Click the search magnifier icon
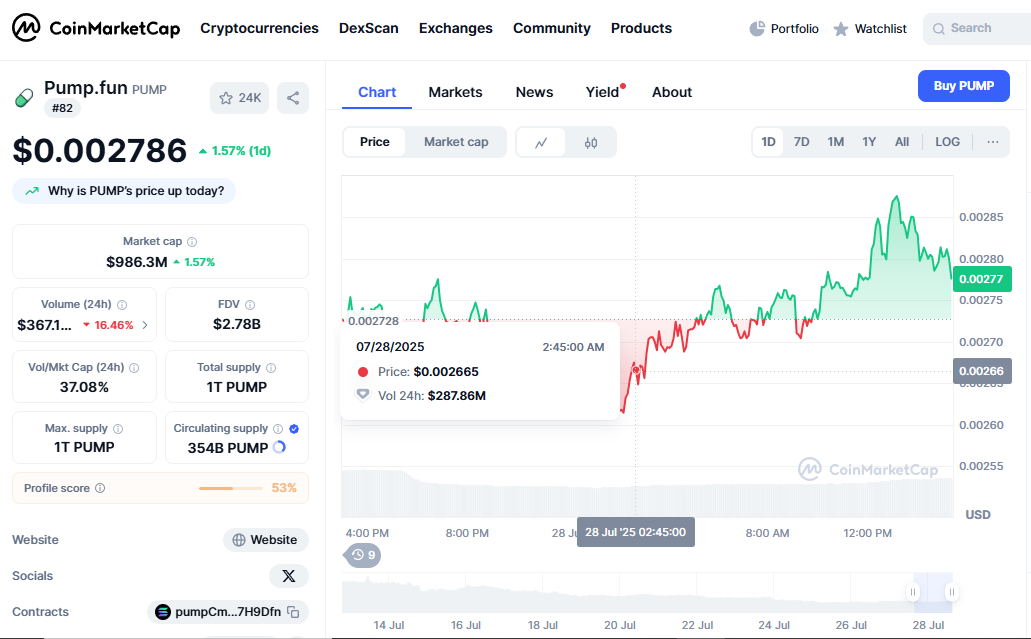The width and height of the screenshot is (1031, 639). click(939, 28)
